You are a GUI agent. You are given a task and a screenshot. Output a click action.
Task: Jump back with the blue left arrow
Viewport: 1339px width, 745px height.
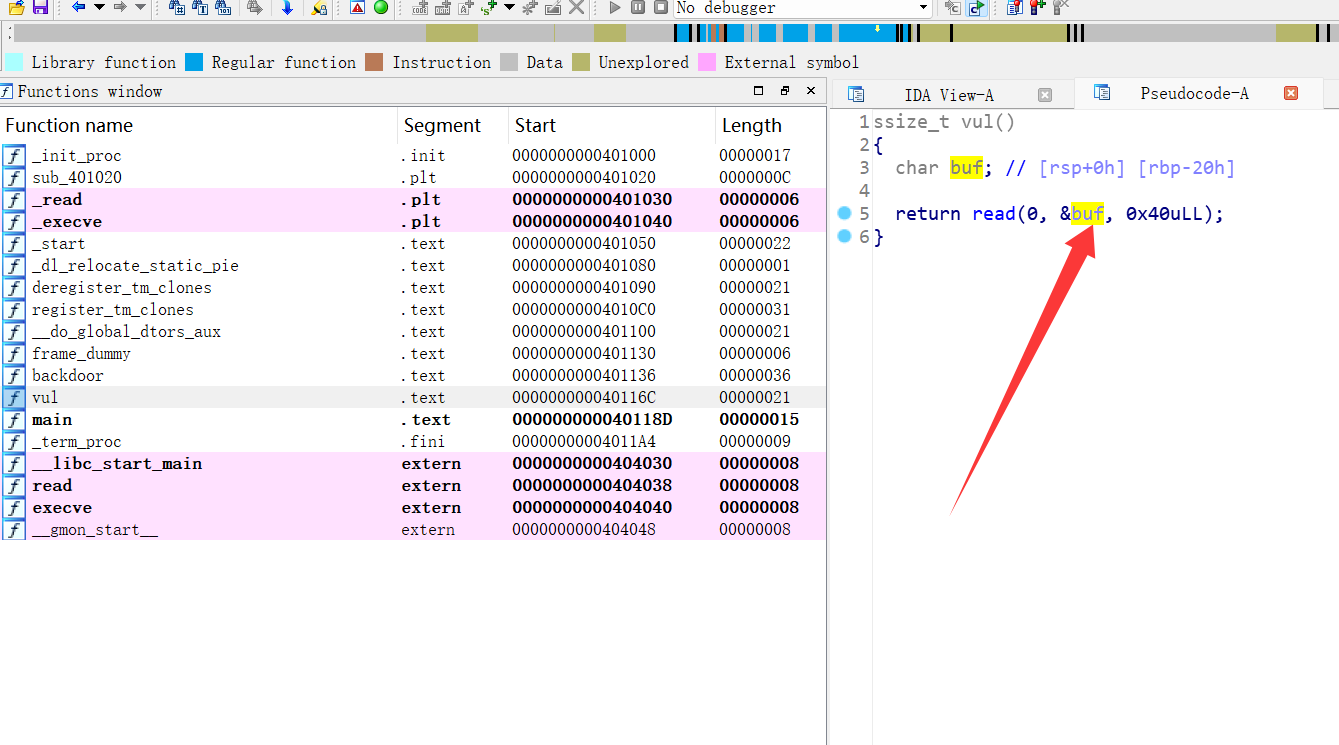tap(79, 8)
